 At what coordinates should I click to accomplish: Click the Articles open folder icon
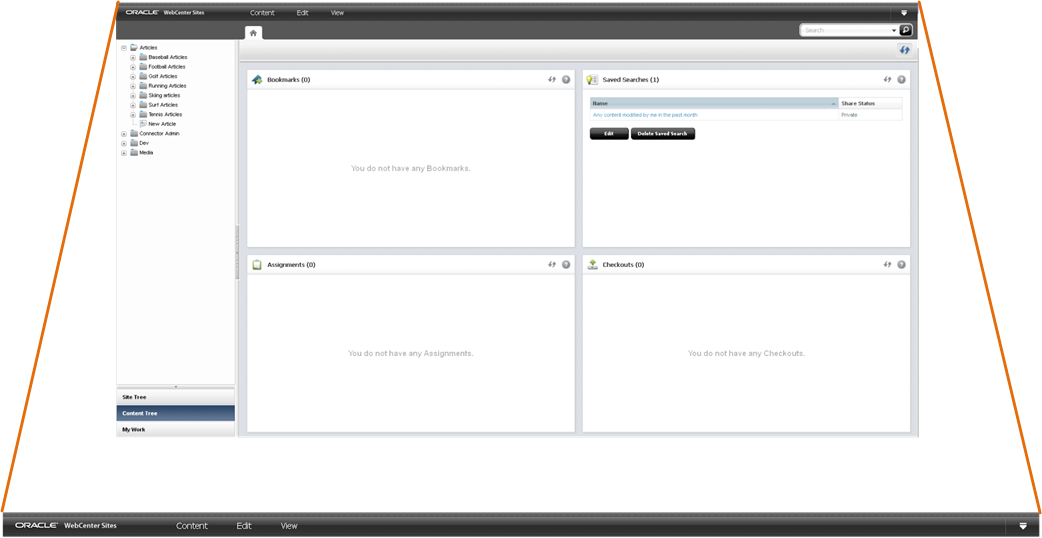(x=134, y=47)
